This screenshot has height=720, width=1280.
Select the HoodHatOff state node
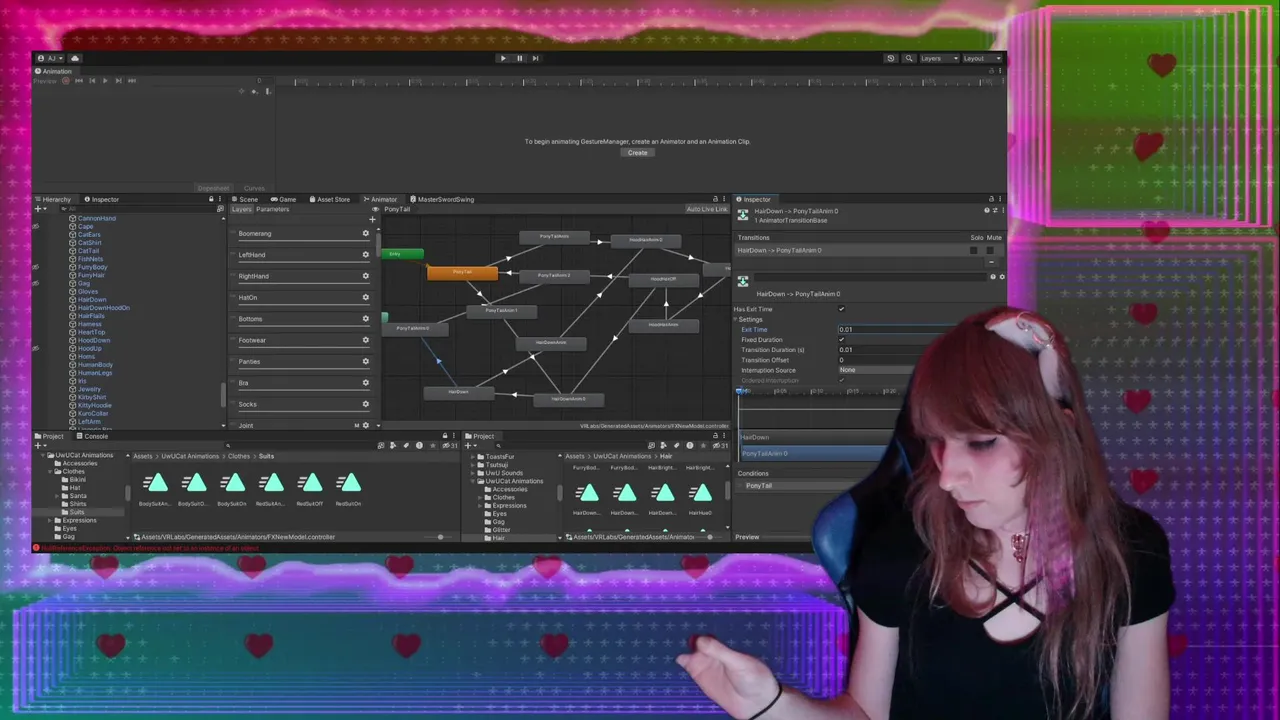click(663, 280)
